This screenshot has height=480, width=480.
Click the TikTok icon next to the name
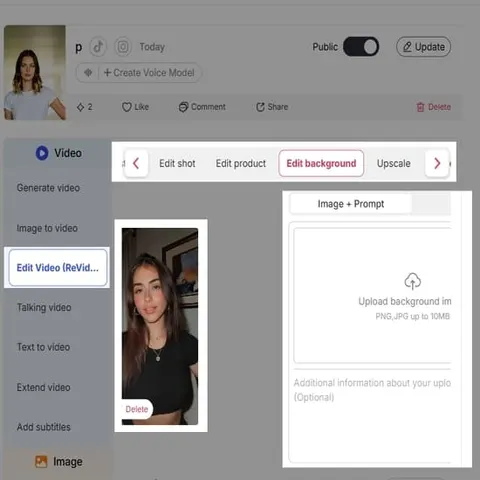point(98,47)
